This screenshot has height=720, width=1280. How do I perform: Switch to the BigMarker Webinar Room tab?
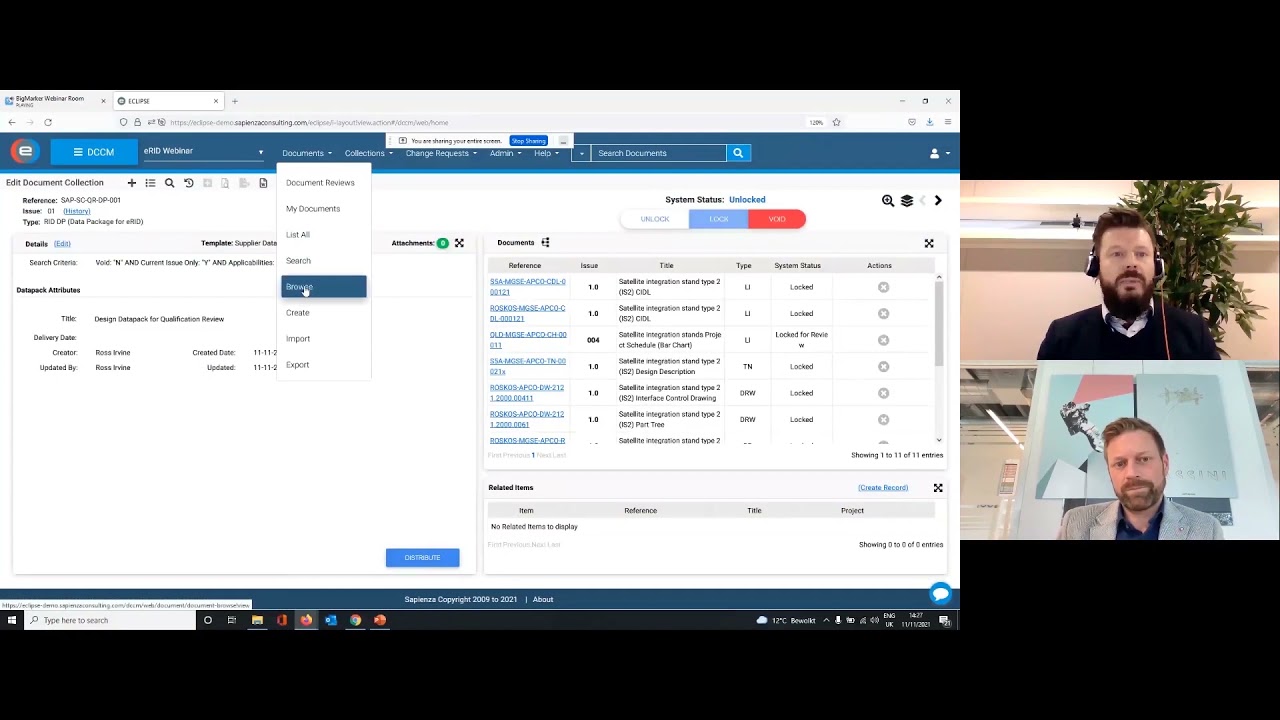(50, 101)
